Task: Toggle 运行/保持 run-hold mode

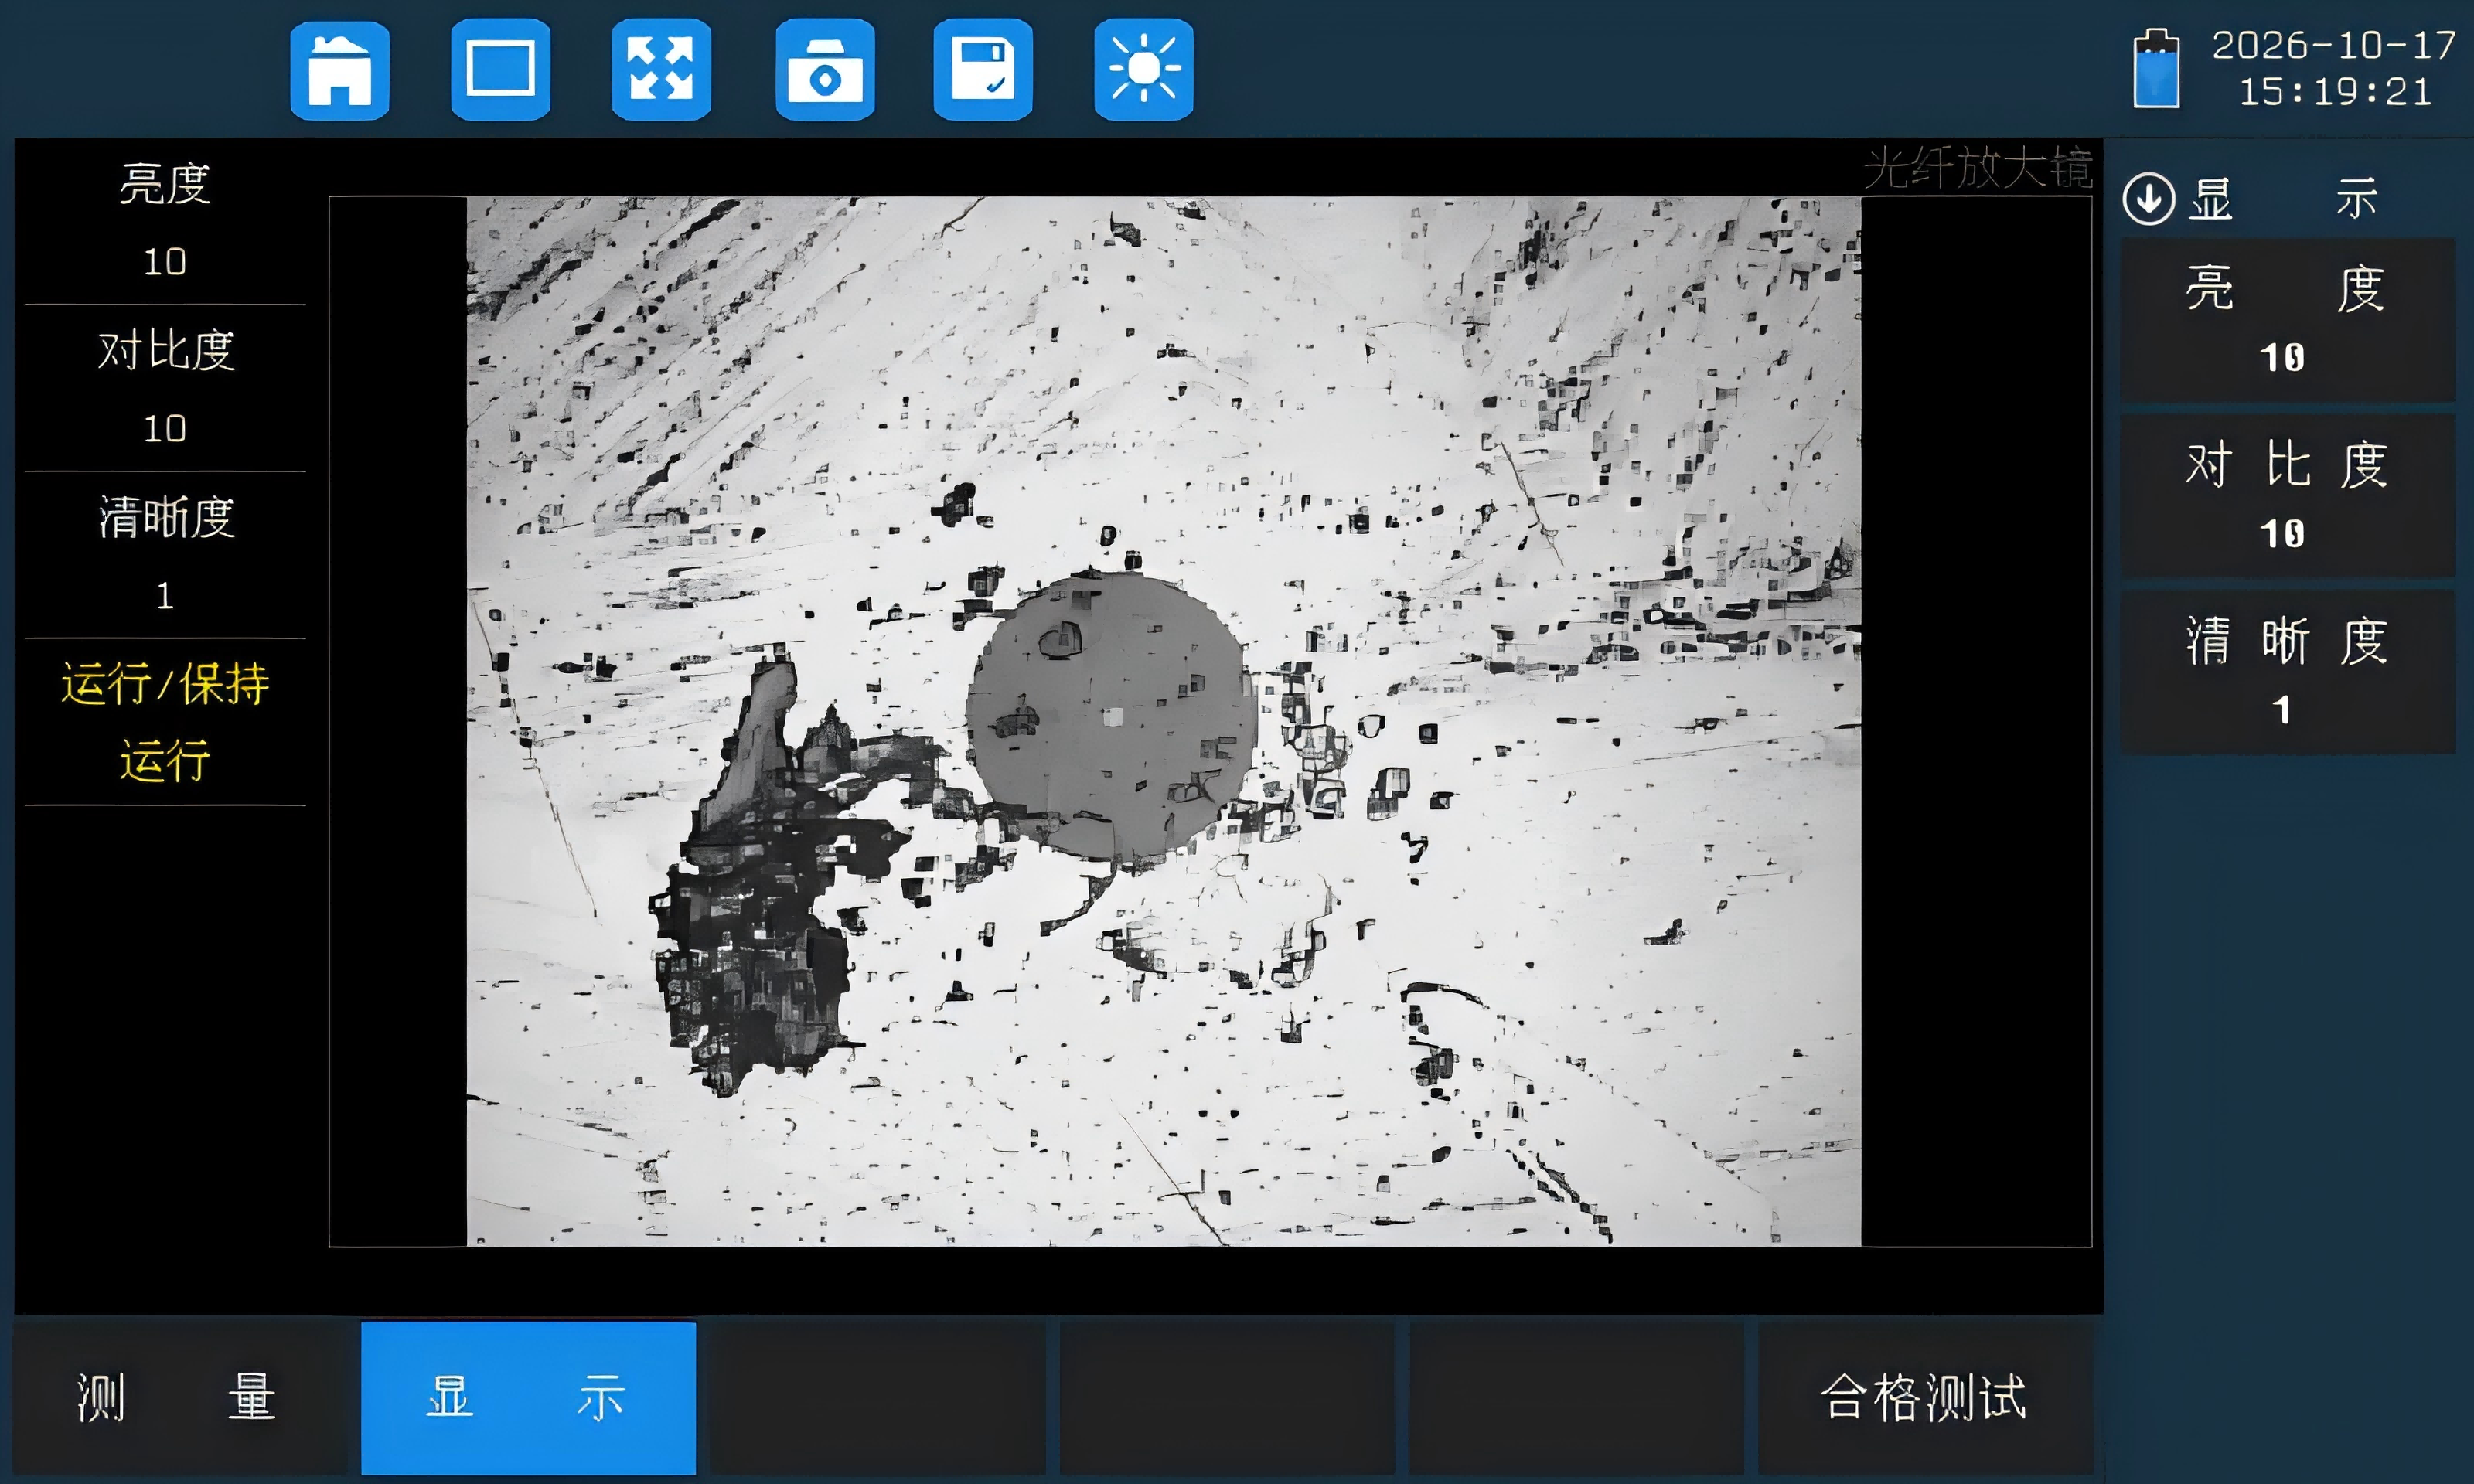Action: pos(165,722)
